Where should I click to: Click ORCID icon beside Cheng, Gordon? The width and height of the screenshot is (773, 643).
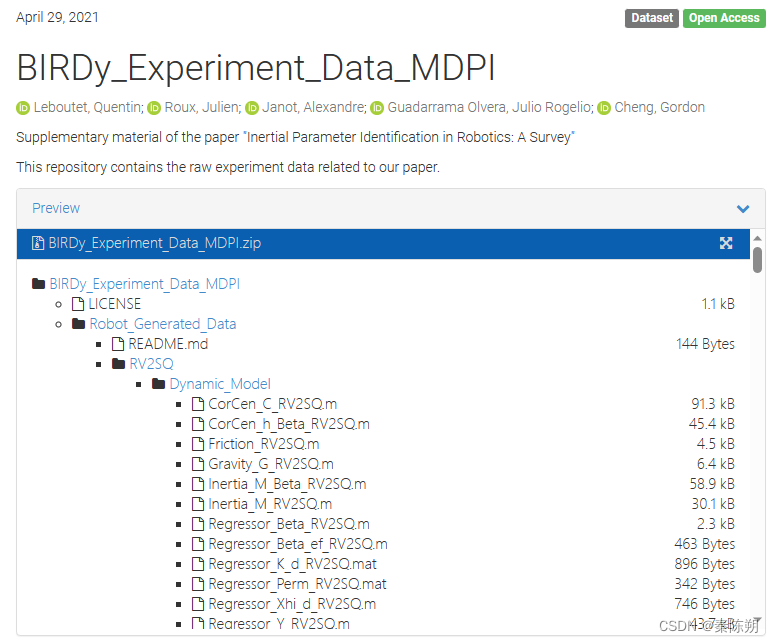pyautogui.click(x=604, y=107)
